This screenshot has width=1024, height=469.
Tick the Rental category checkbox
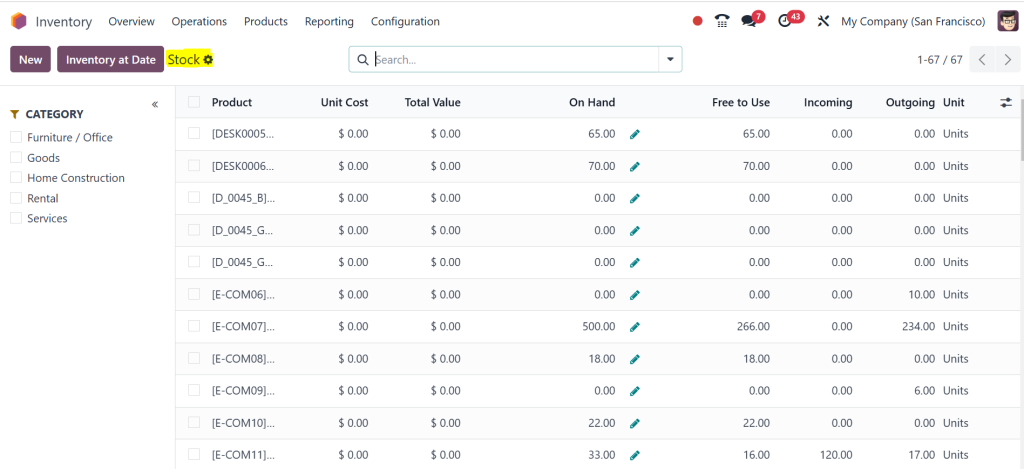(16, 198)
